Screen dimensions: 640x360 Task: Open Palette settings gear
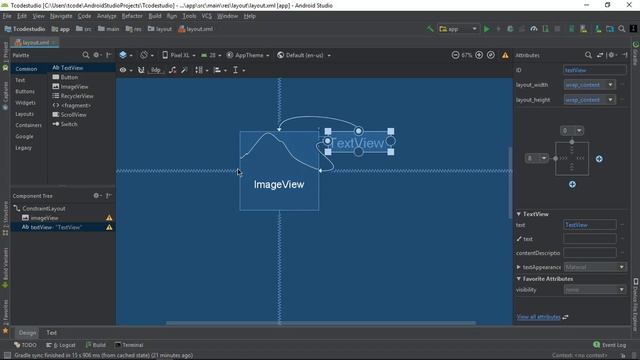pyautogui.click(x=96, y=55)
